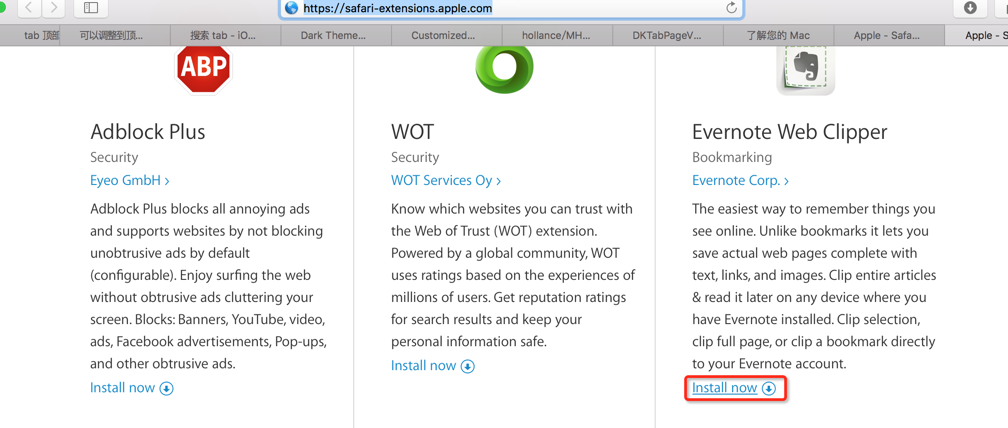
Task: Click the Evernote Web Clipper elephant icon
Action: 805,69
